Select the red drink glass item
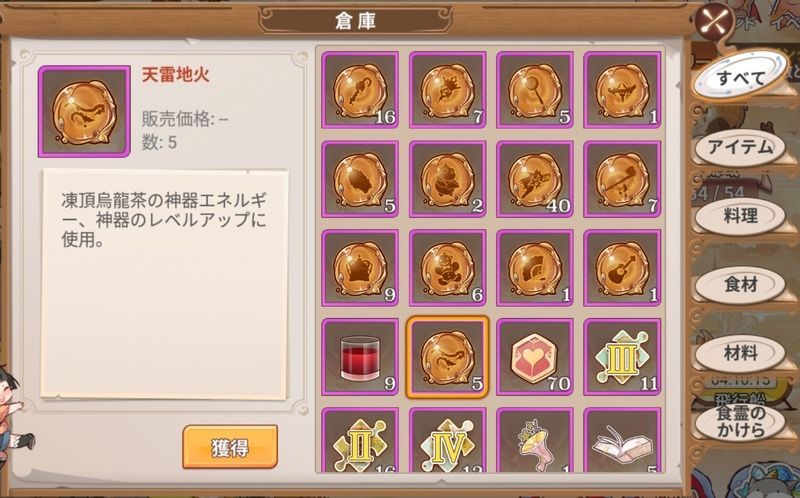 point(360,357)
